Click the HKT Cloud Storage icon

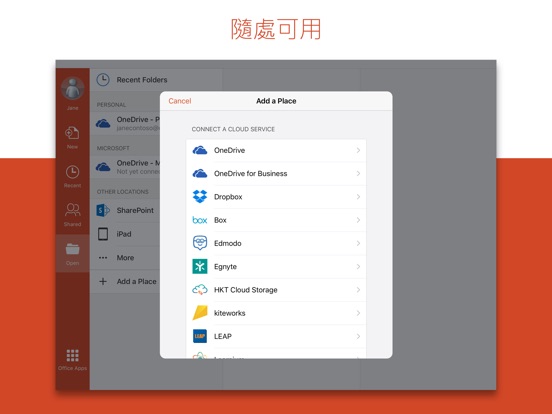point(200,290)
